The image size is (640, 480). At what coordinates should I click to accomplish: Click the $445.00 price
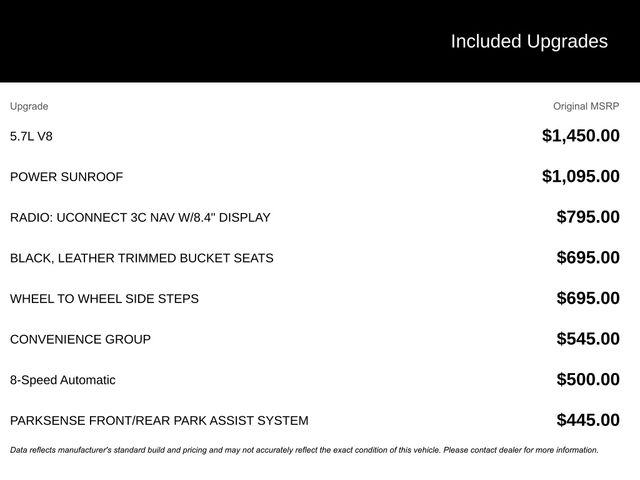[587, 421]
